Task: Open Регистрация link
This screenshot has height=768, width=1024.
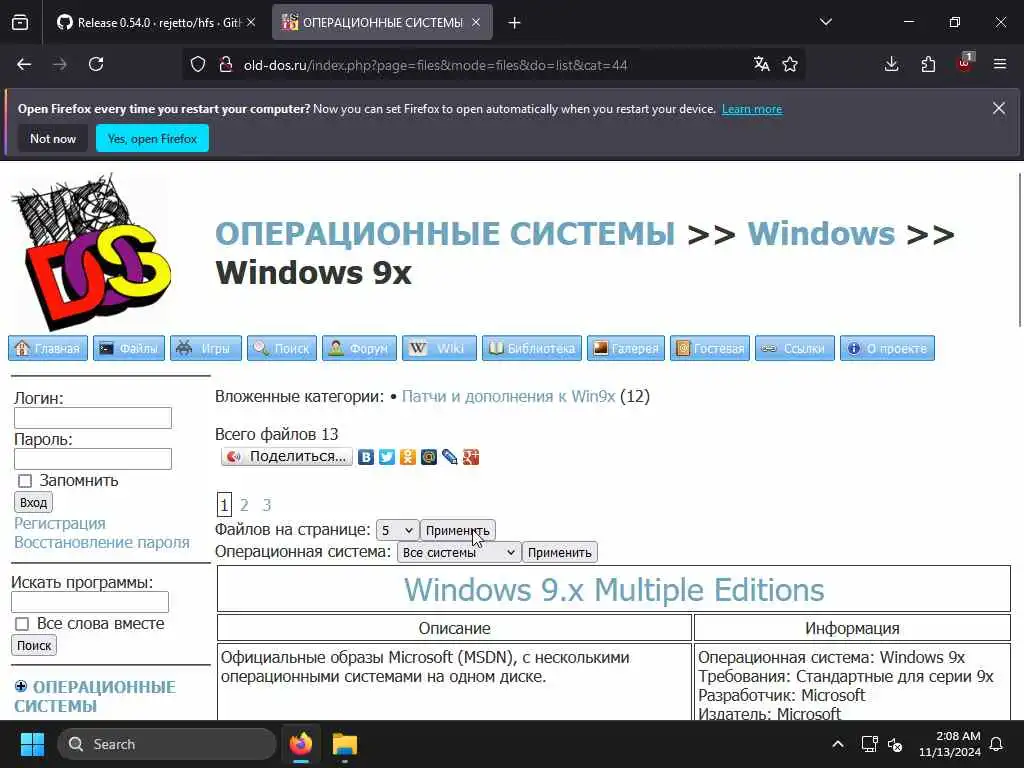Action: (60, 523)
